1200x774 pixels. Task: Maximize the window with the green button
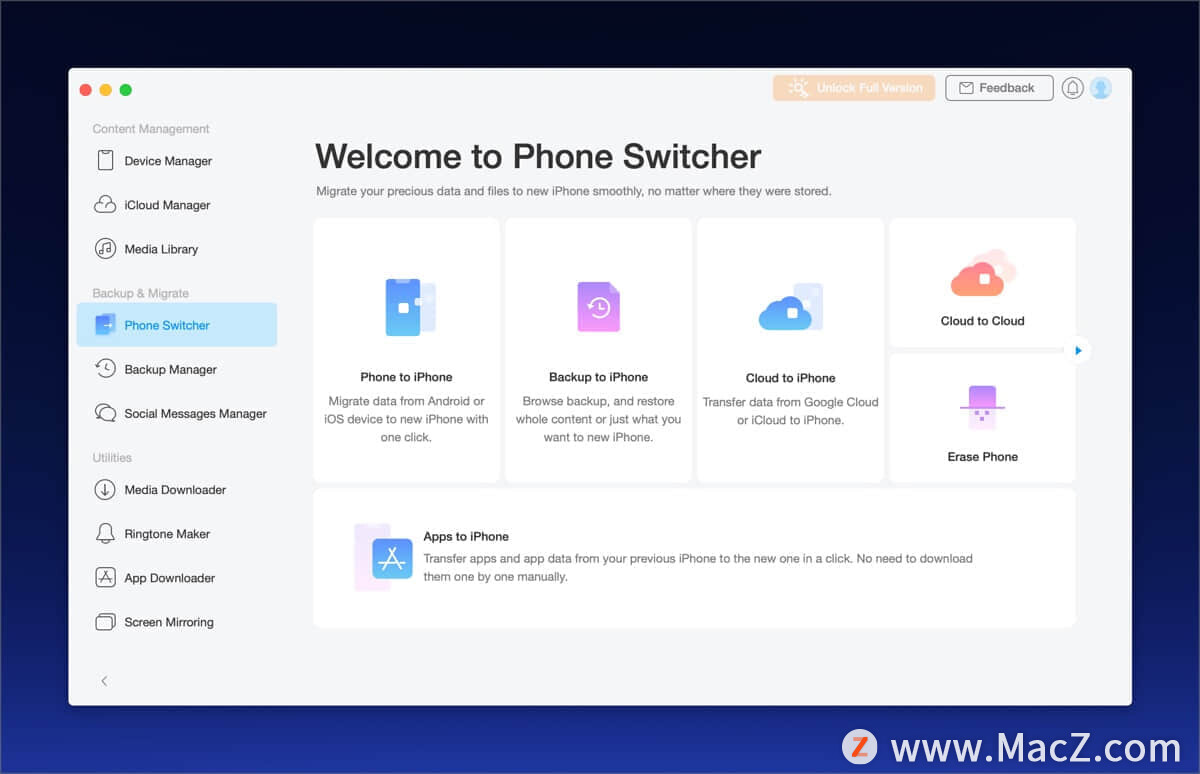pyautogui.click(x=126, y=90)
